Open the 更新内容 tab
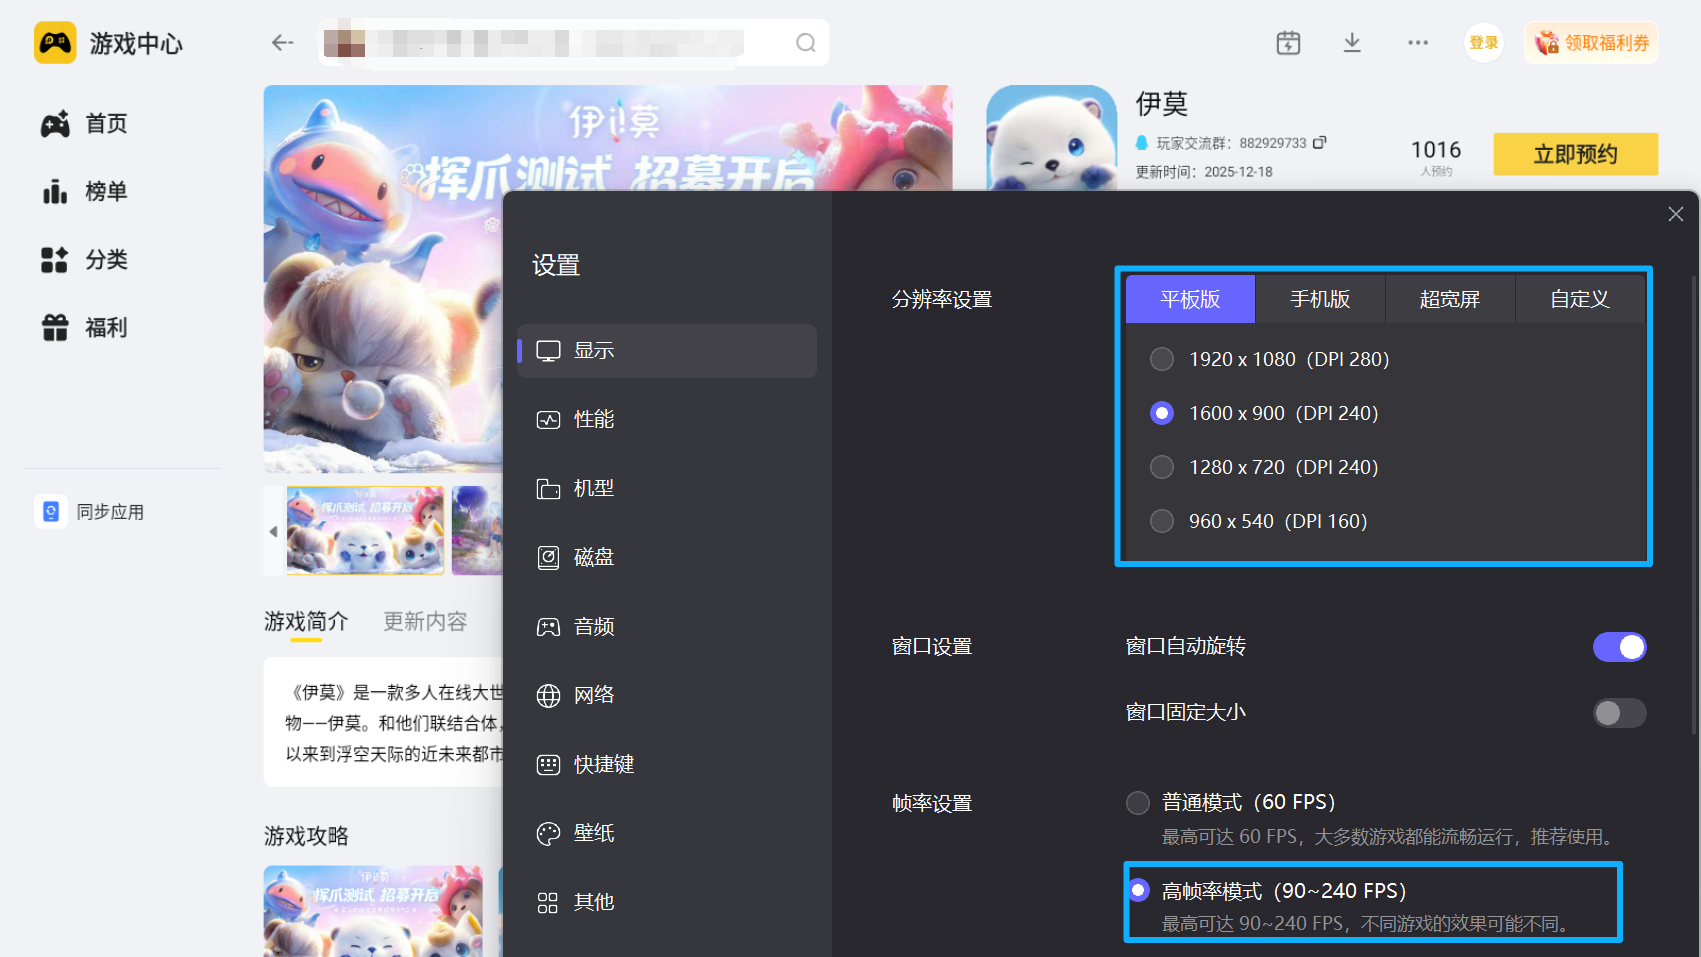The image size is (1701, 957). coord(424,621)
